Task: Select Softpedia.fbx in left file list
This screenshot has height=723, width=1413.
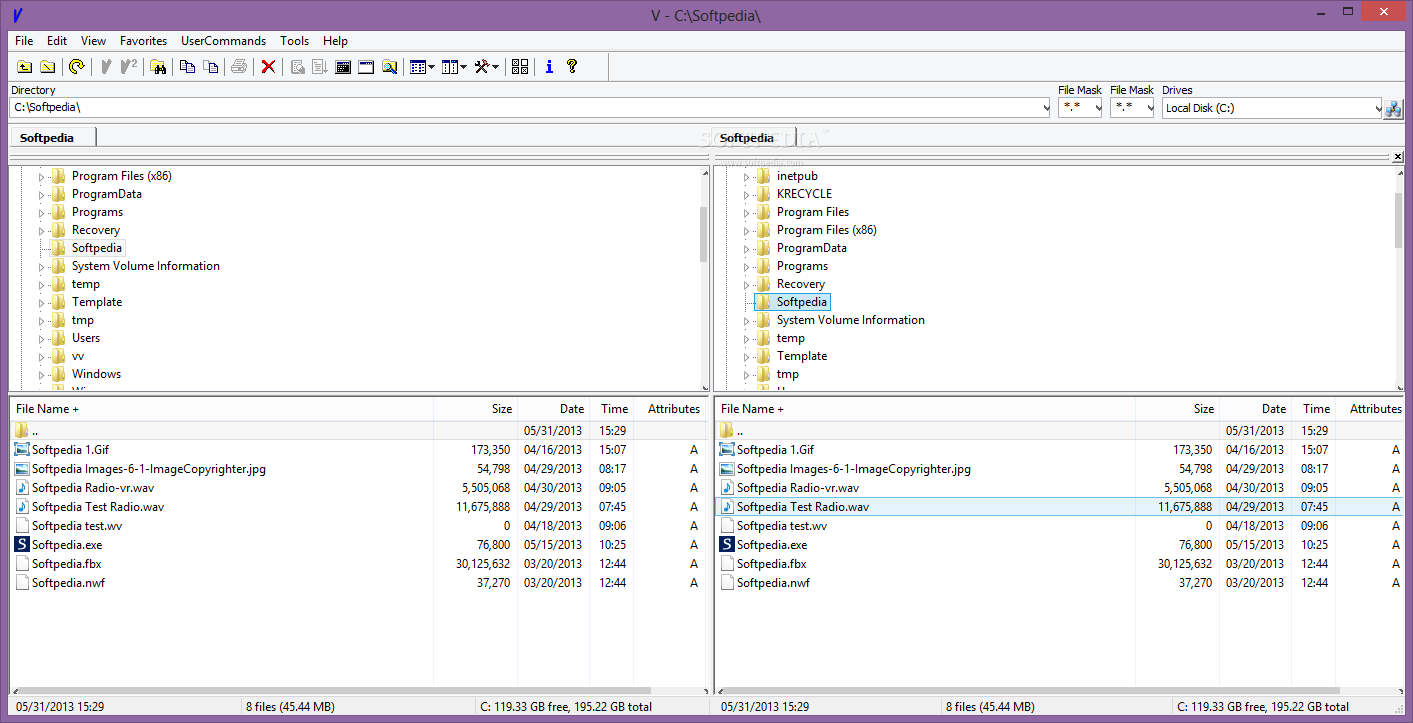Action: tap(67, 564)
